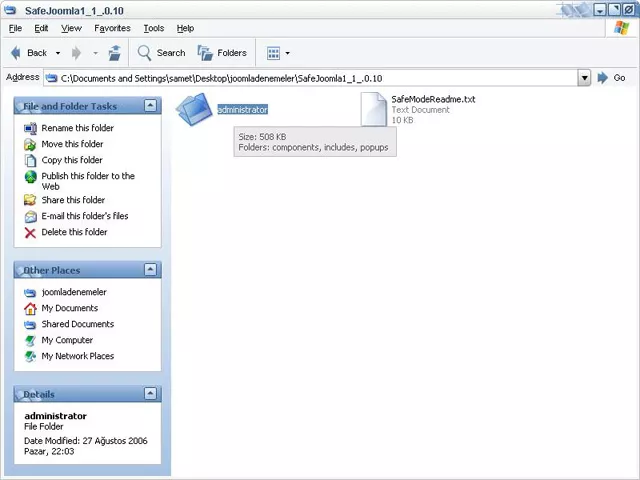Open the Forward history dropdown arrow
The height and width of the screenshot is (480, 640).
pyautogui.click(x=96, y=53)
